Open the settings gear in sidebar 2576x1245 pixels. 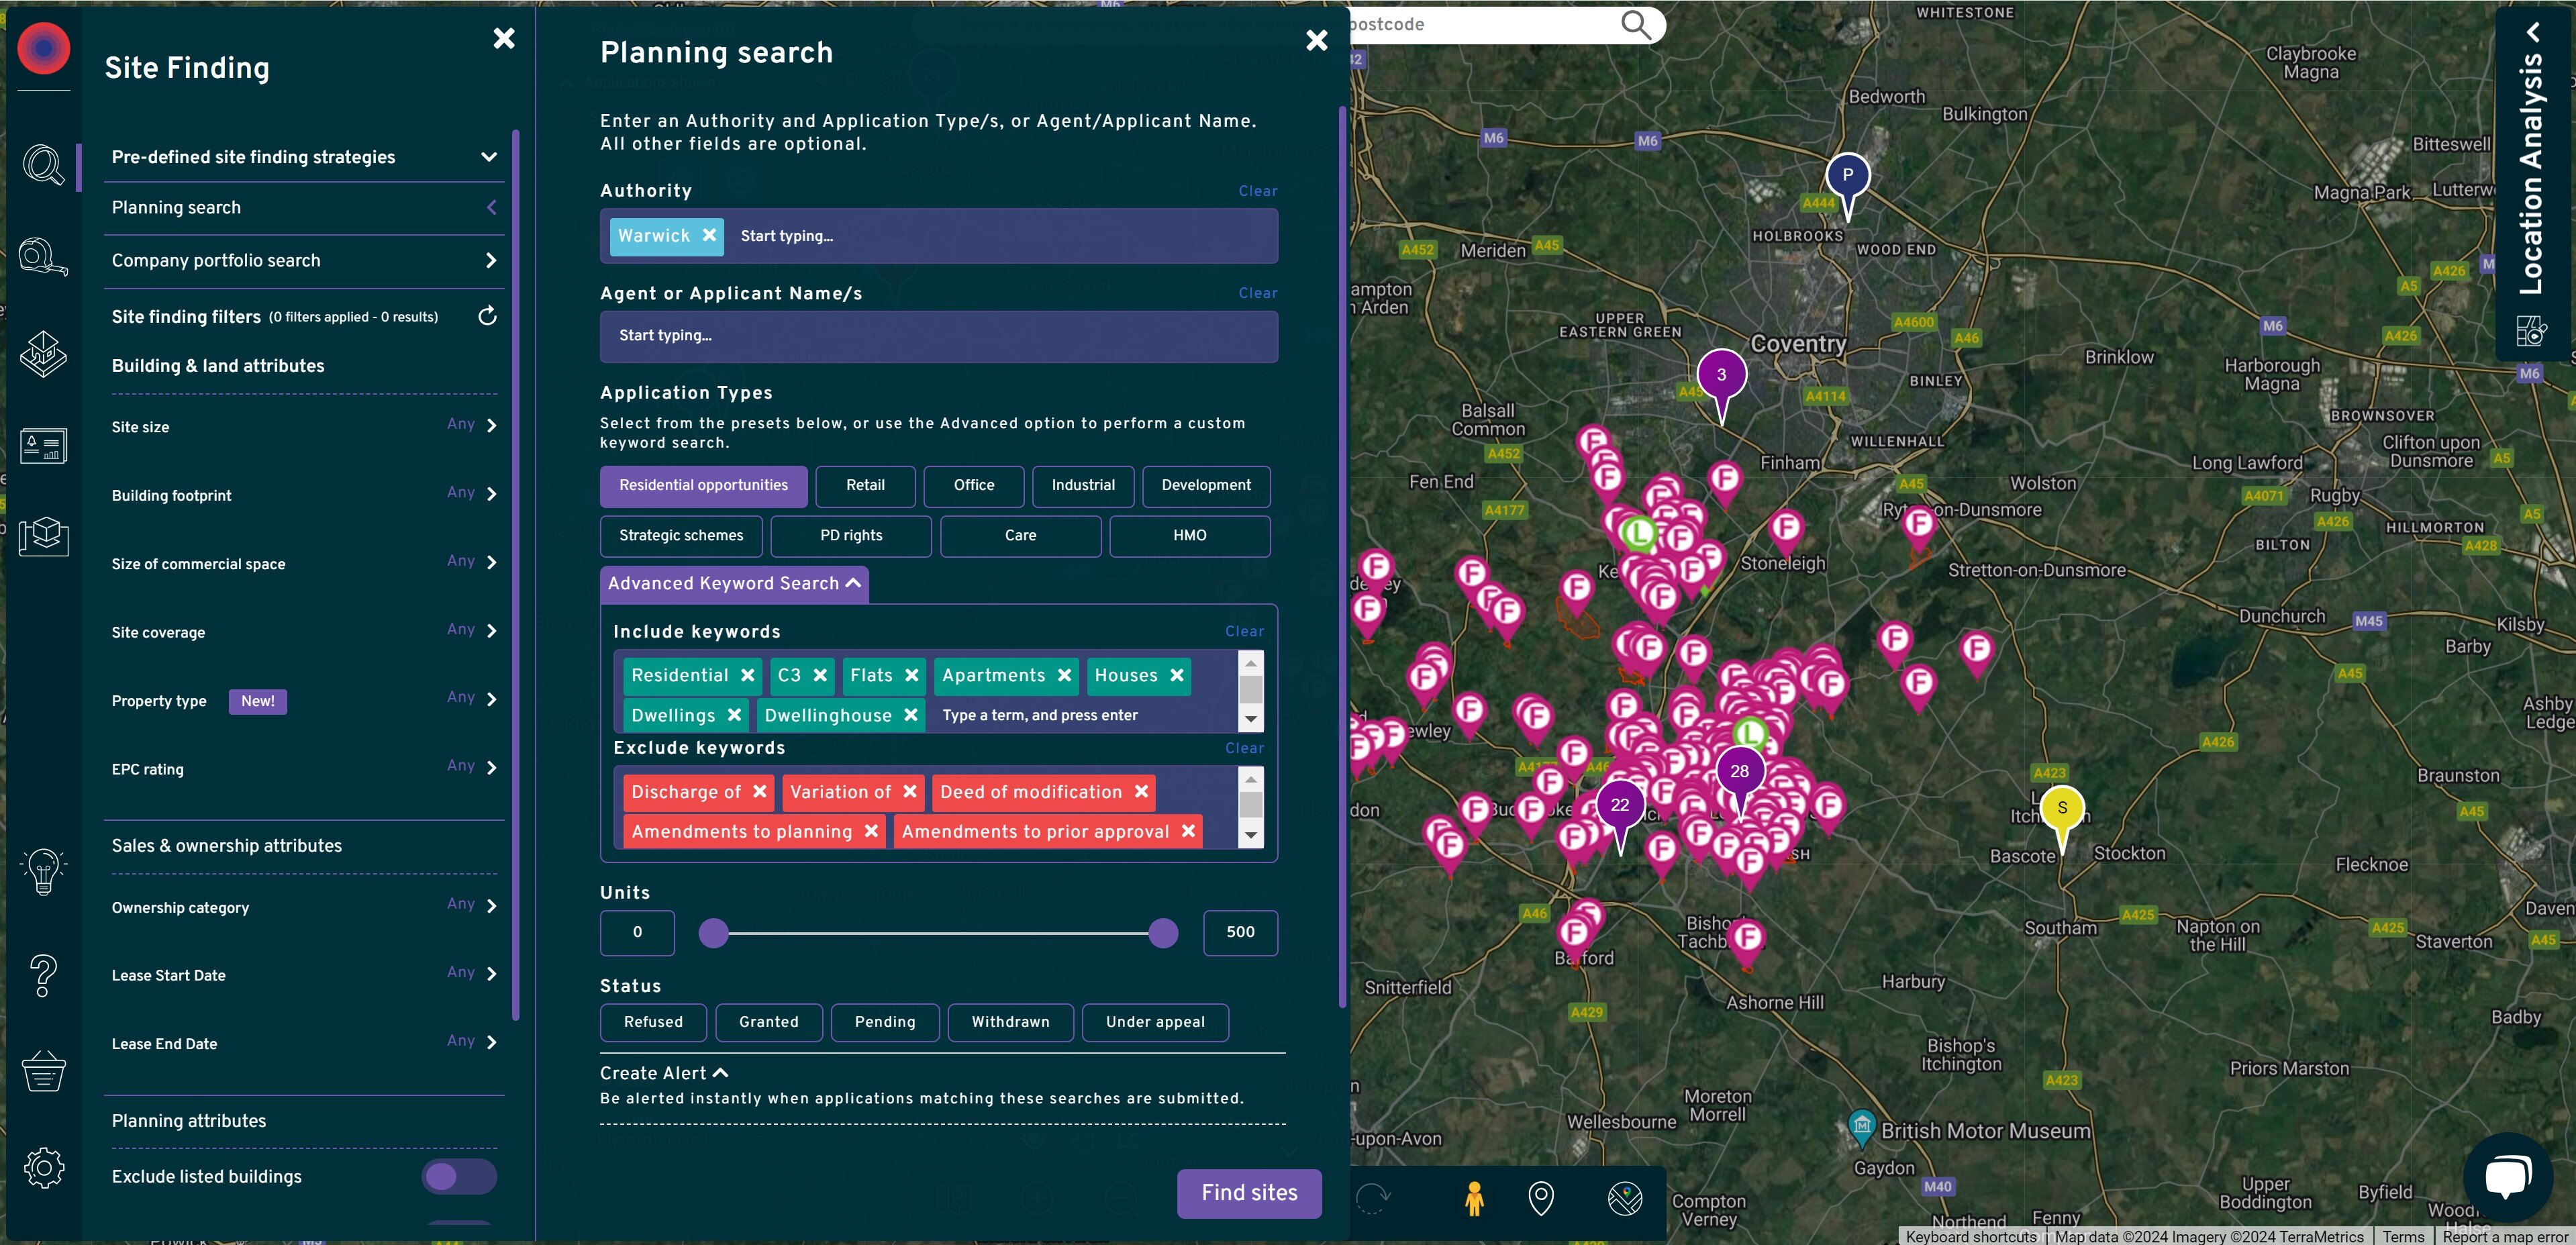[43, 1167]
